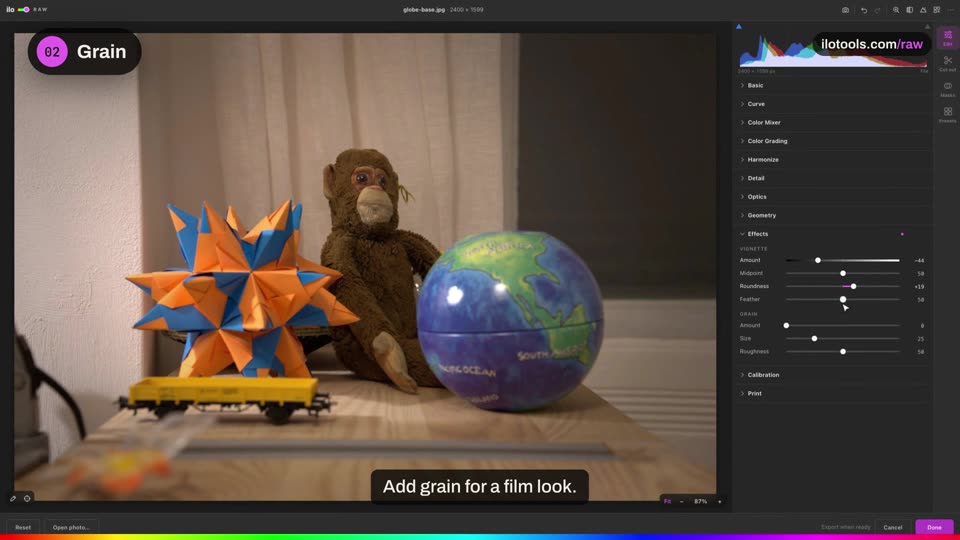Screen dimensions: 960x540
Task: Click the Fit zoom button
Action: 667,501
